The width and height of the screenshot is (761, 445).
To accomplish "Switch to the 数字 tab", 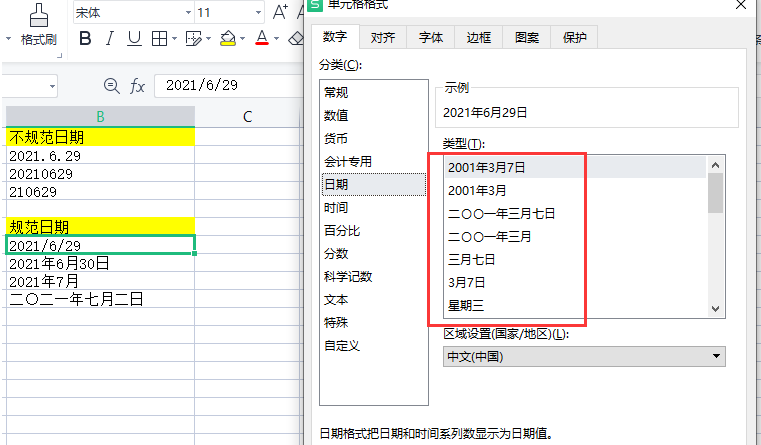I will pos(335,37).
